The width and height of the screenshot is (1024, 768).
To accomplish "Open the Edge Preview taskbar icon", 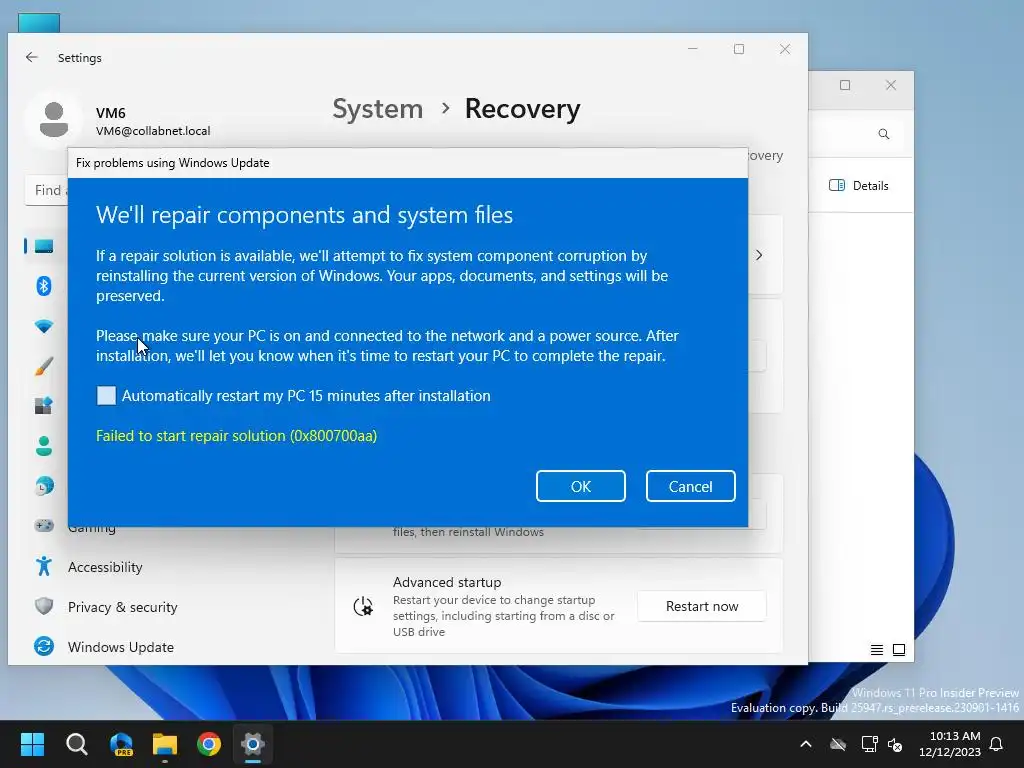I will (121, 744).
